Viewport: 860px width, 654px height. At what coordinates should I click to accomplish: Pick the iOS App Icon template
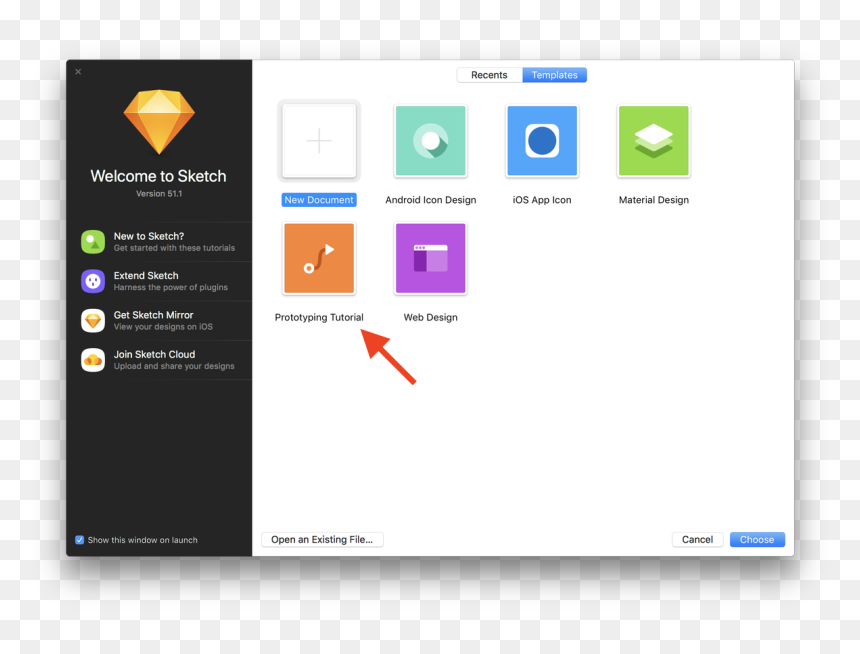[542, 141]
